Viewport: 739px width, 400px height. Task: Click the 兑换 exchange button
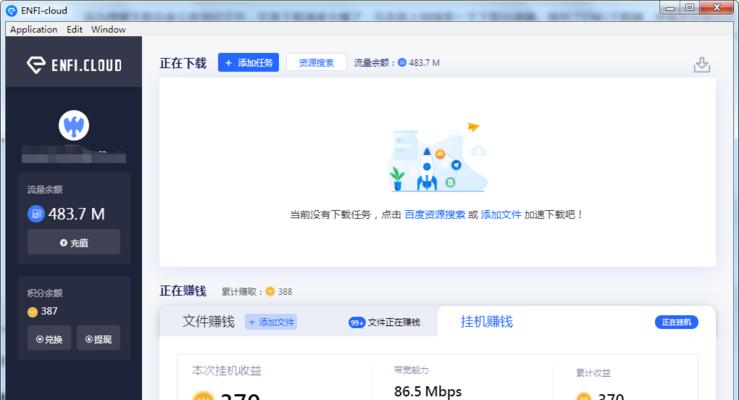pyautogui.click(x=49, y=338)
